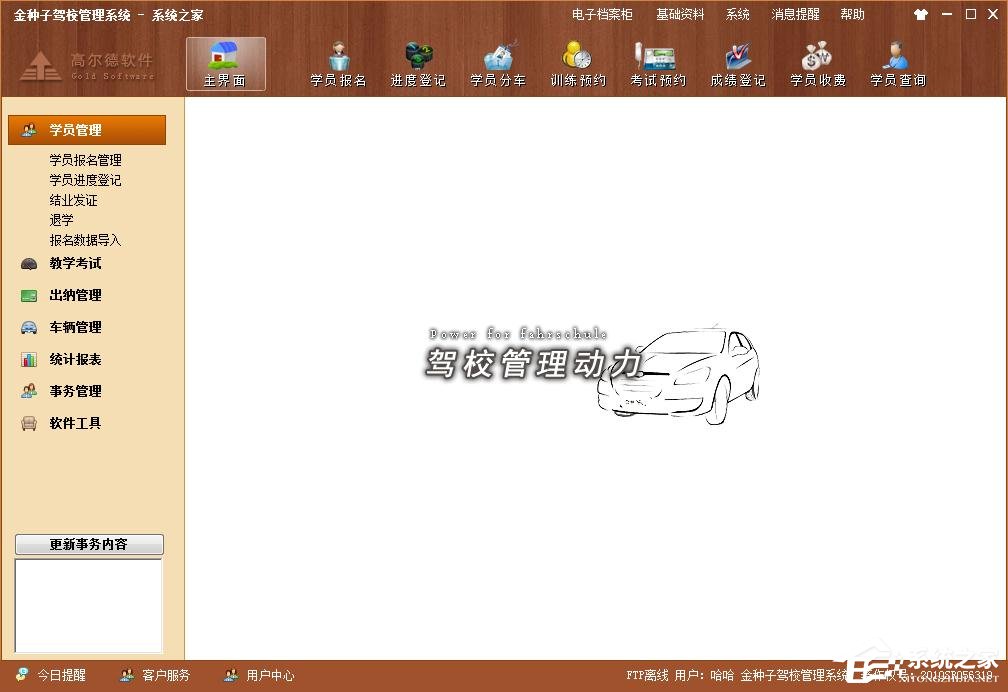
Task: Go to 主界面 home button
Action: point(225,64)
